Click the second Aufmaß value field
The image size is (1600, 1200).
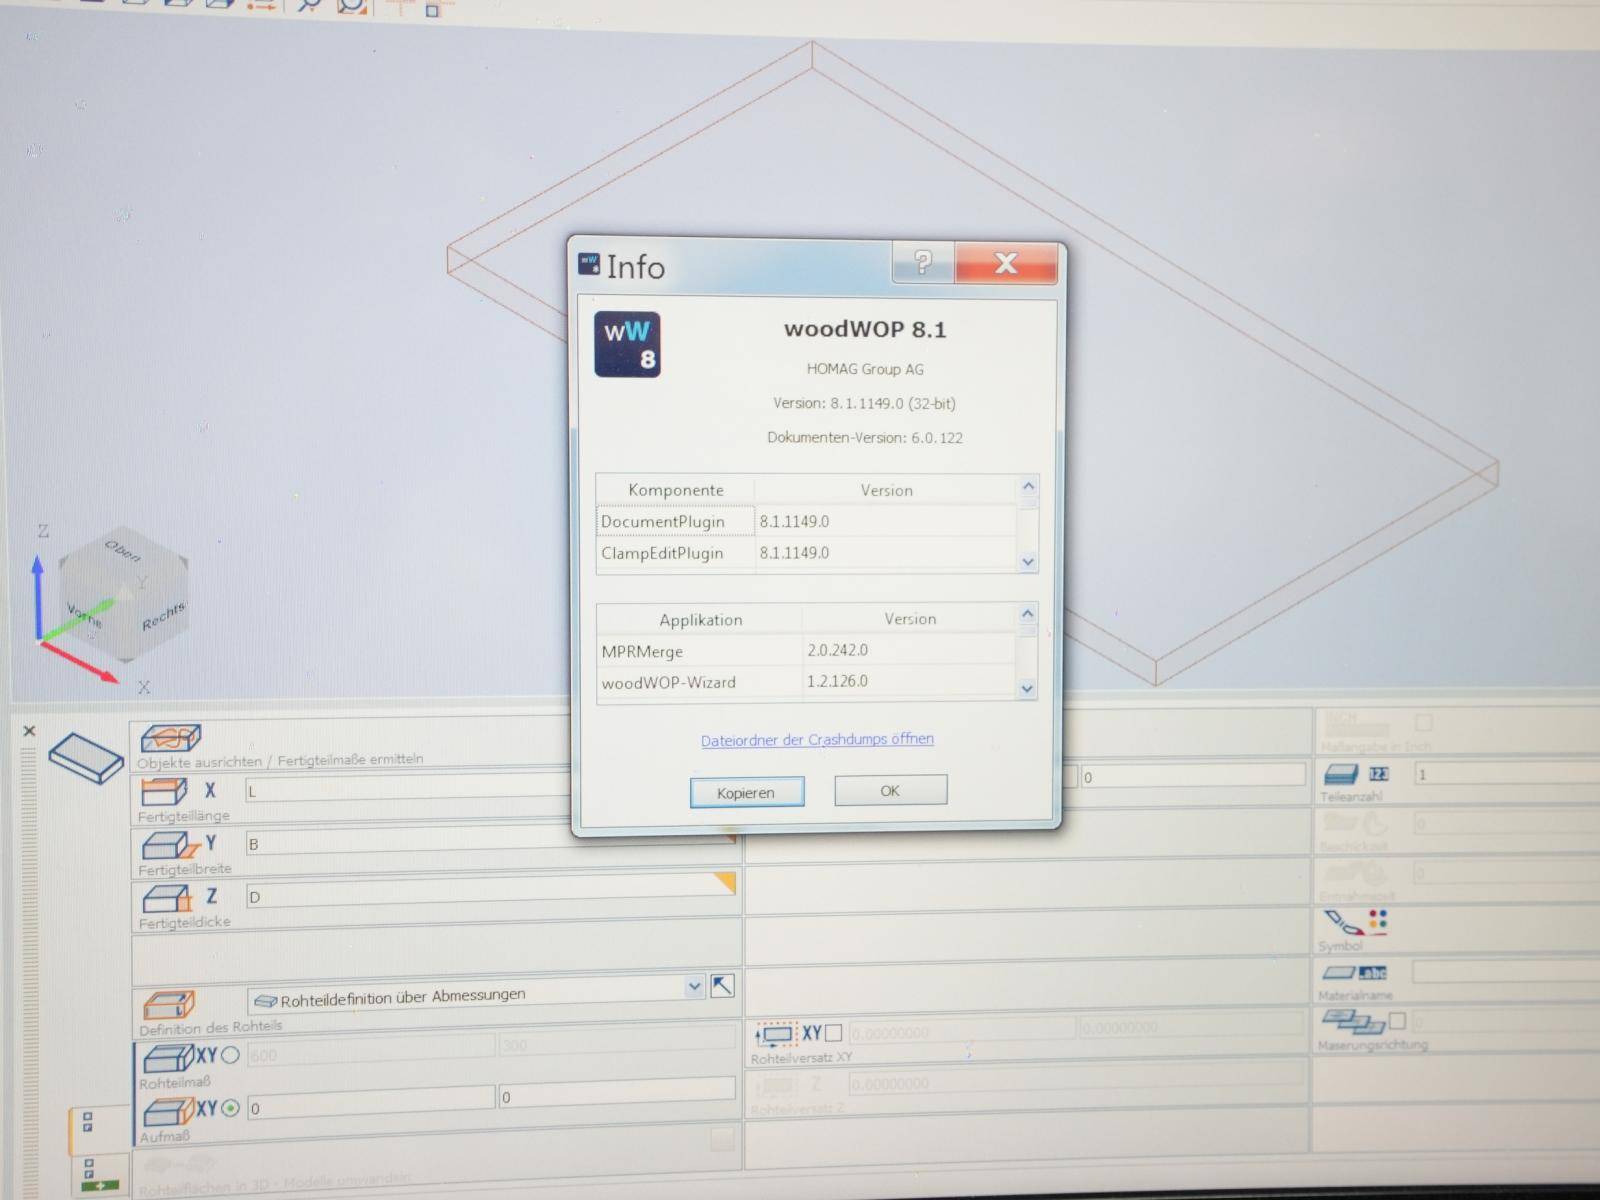[x=617, y=1094]
